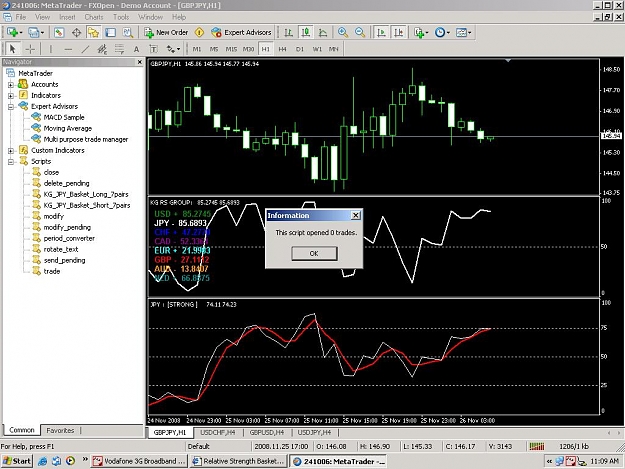This screenshot has height=469, width=625.
Task: Click the chart shift triangle marker
Action: (508, 61)
